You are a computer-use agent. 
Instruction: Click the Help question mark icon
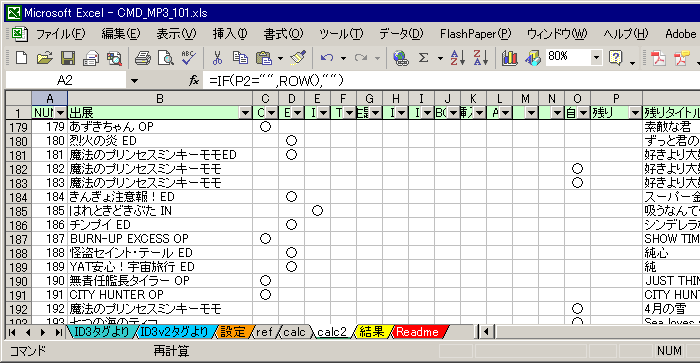point(616,58)
